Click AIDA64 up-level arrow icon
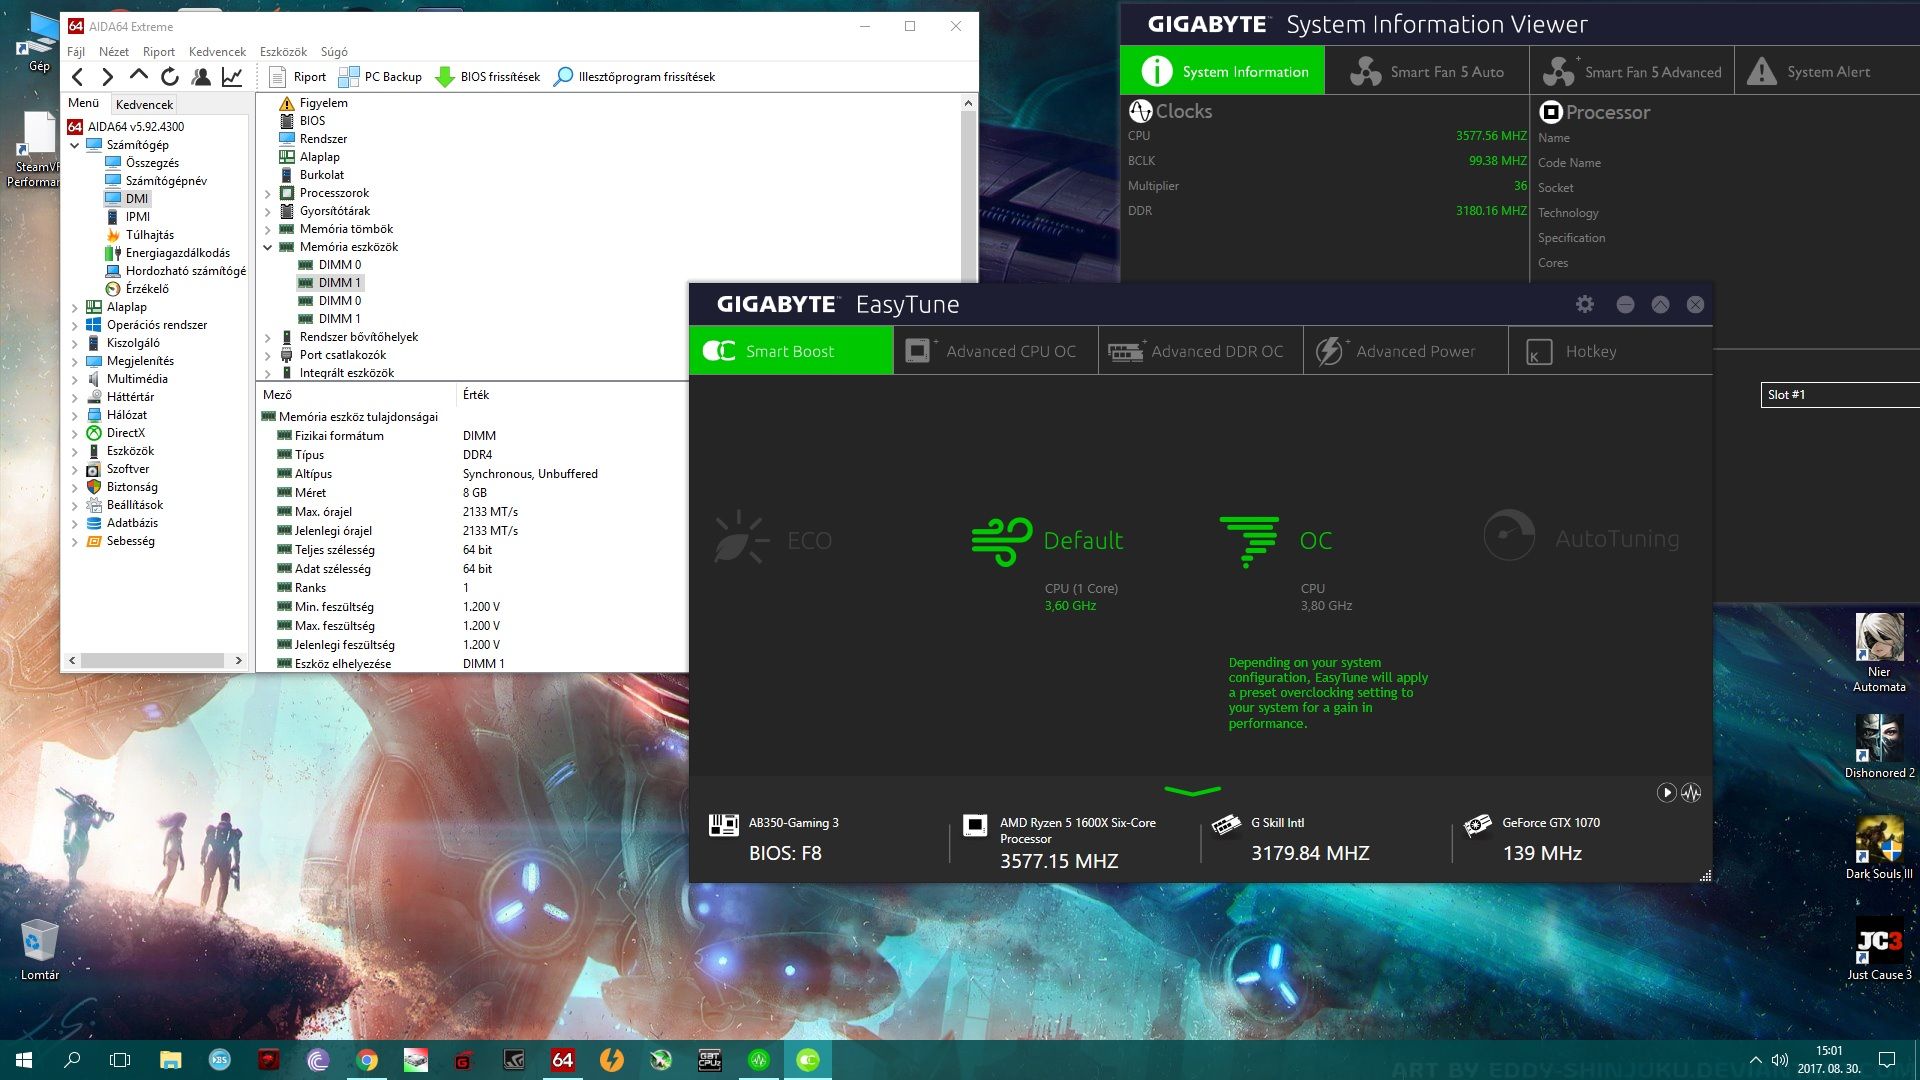 coord(139,76)
